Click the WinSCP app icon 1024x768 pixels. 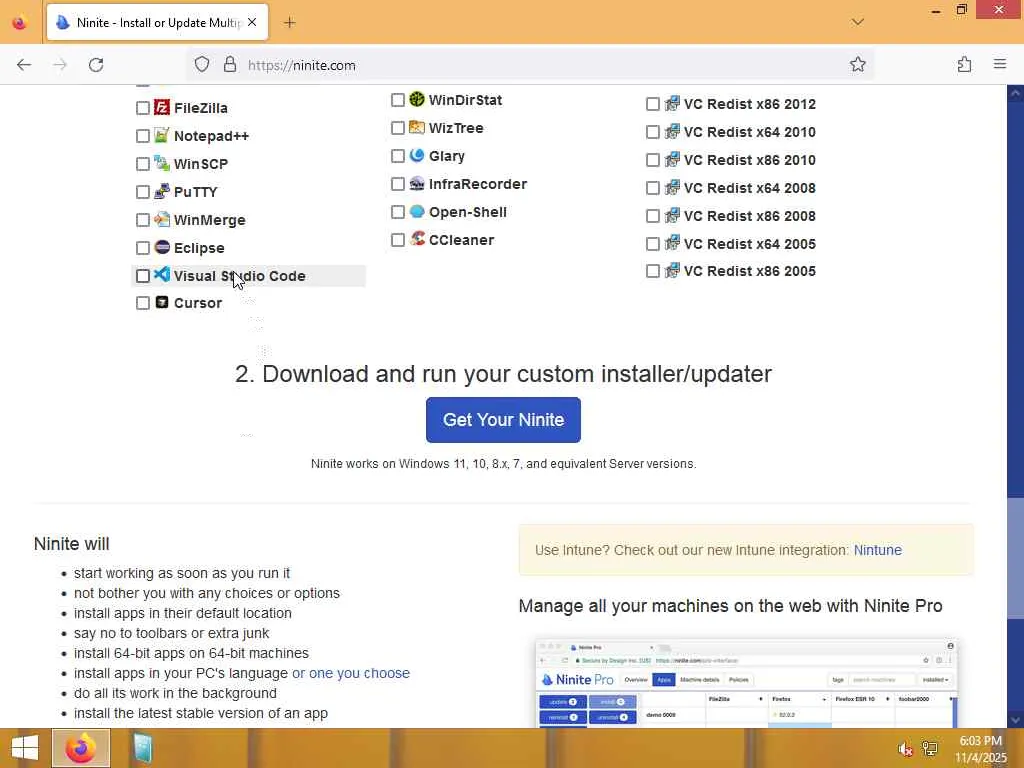point(162,163)
